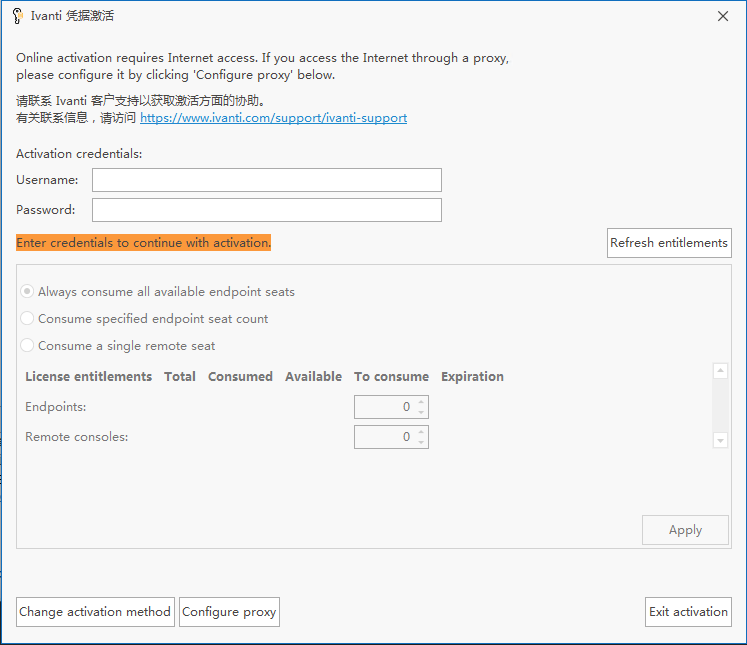
Task: Click the 'Total' column header
Action: (x=180, y=376)
